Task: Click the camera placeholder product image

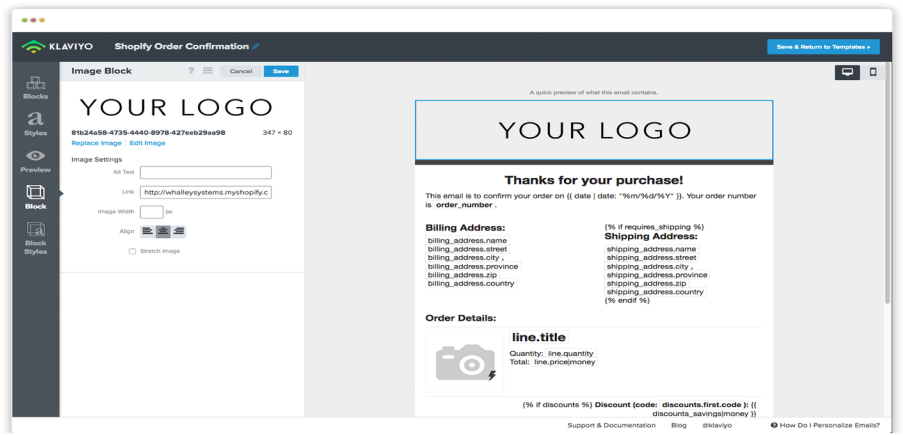Action: (x=465, y=362)
